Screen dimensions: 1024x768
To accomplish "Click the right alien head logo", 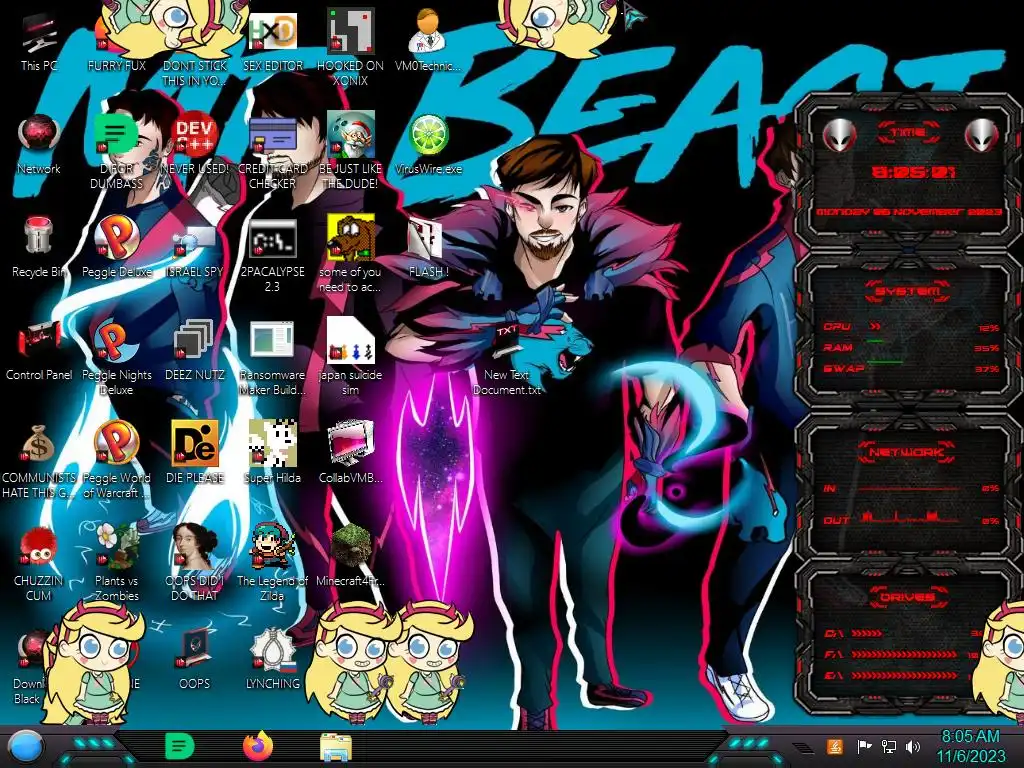I will tap(982, 136).
